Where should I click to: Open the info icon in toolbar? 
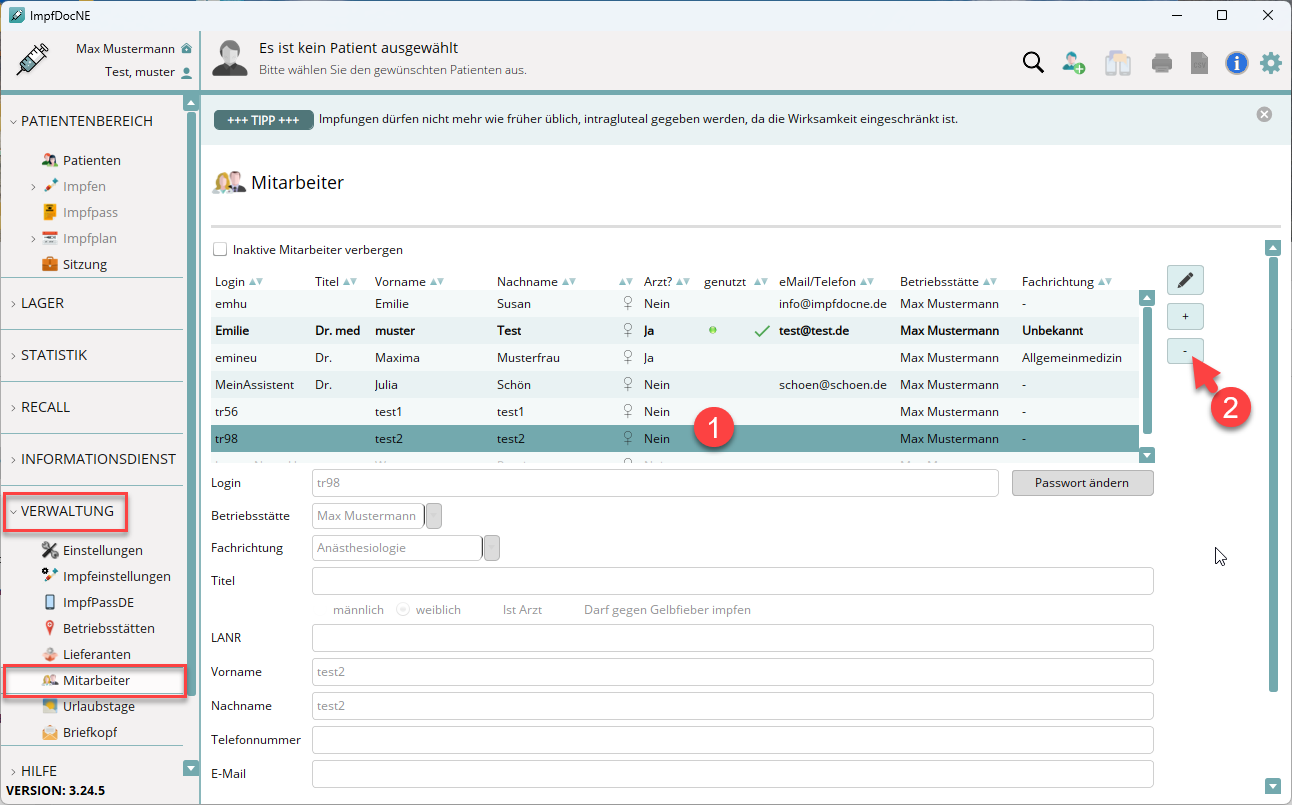[x=1237, y=63]
